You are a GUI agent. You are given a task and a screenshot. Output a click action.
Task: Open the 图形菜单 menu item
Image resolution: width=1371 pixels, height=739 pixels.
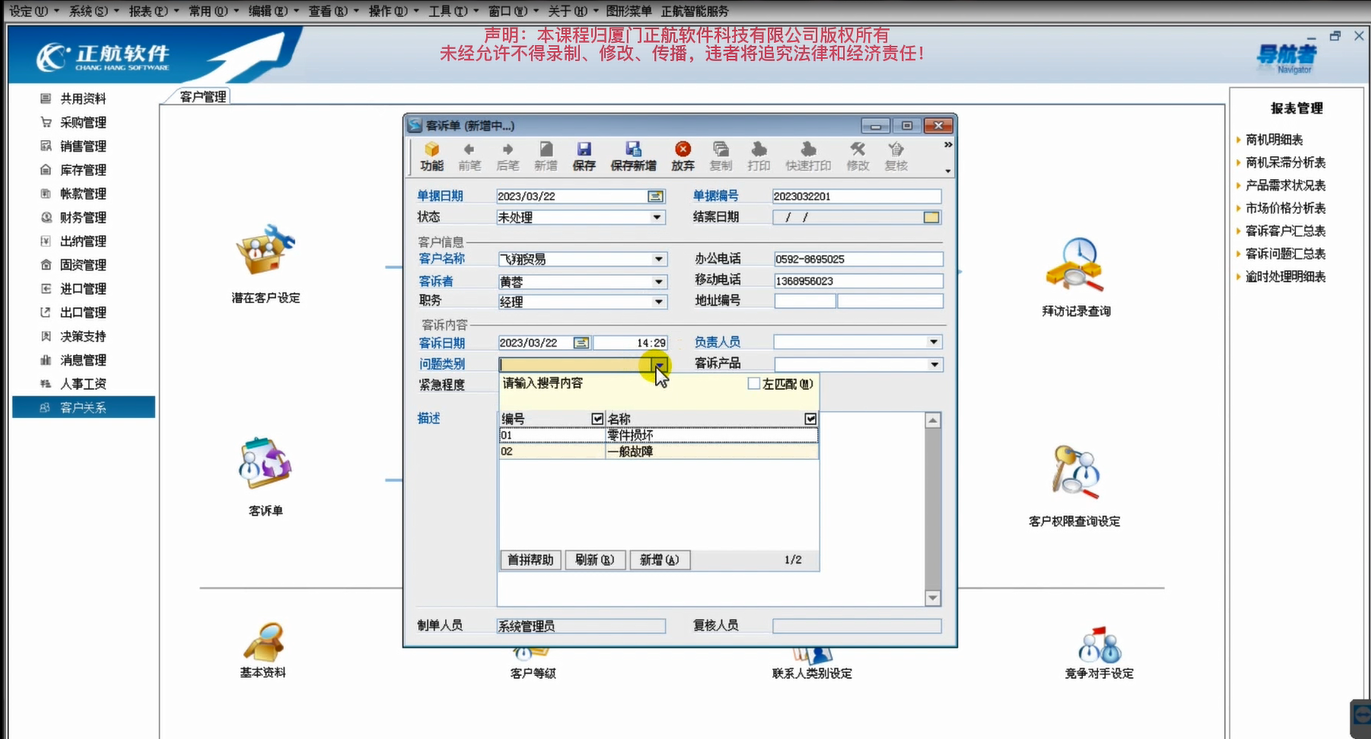click(629, 11)
